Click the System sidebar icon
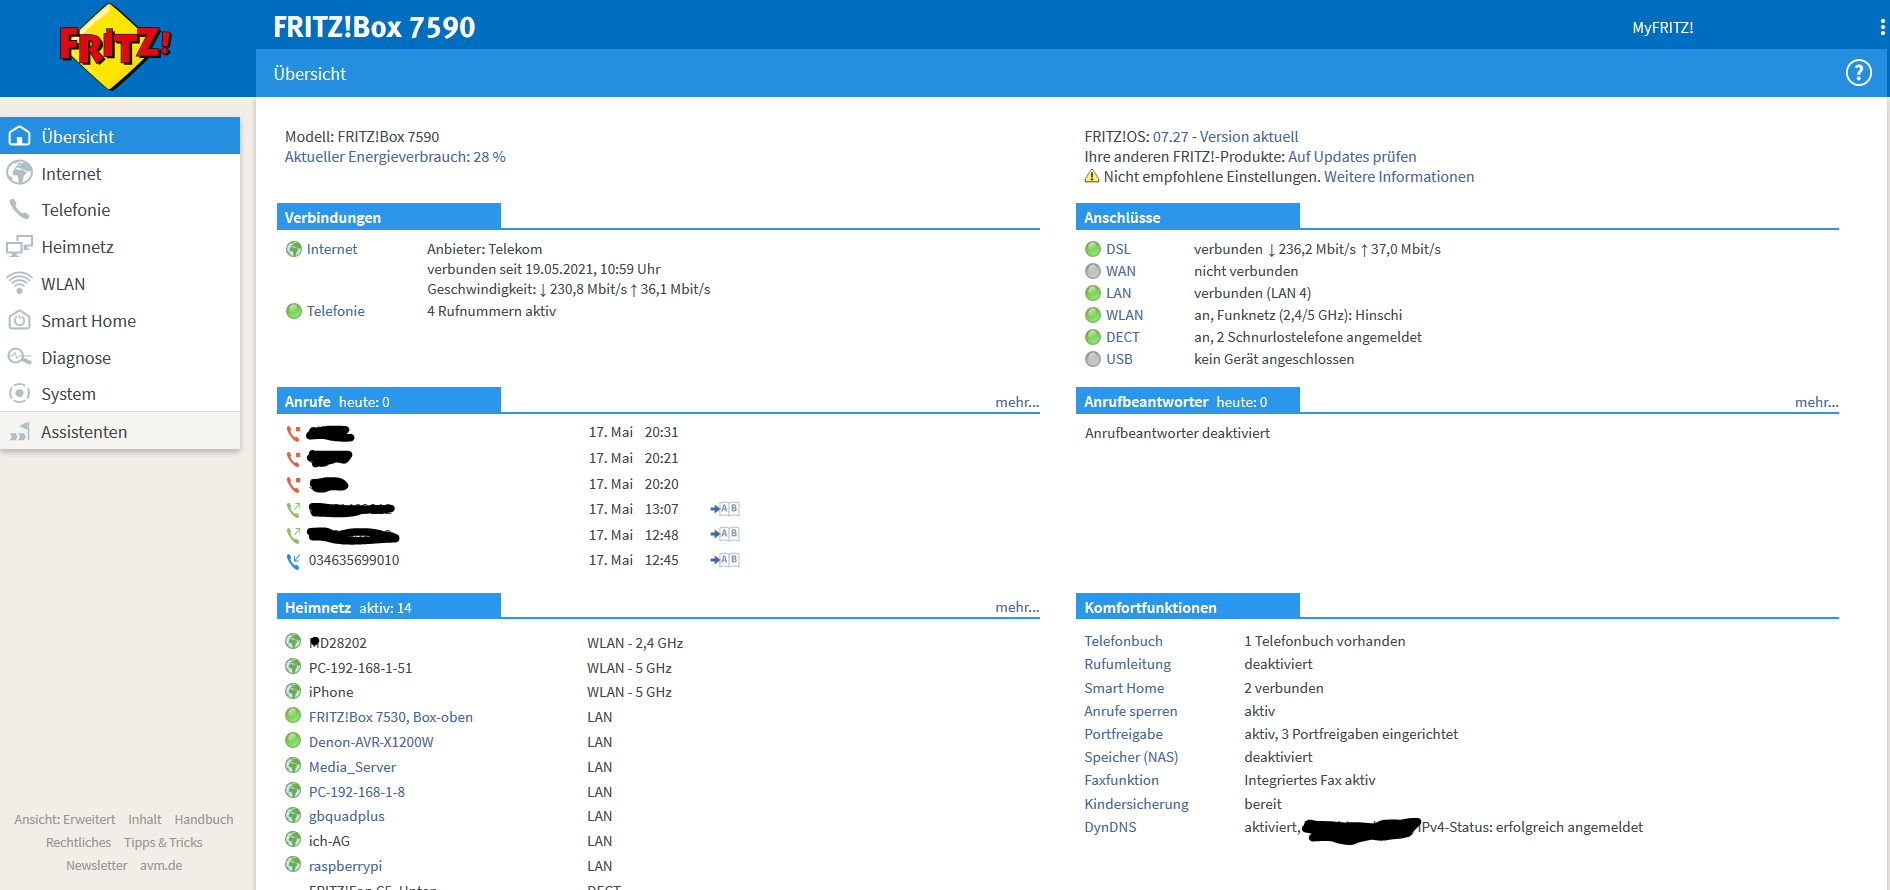The height and width of the screenshot is (890, 1890). [19, 394]
